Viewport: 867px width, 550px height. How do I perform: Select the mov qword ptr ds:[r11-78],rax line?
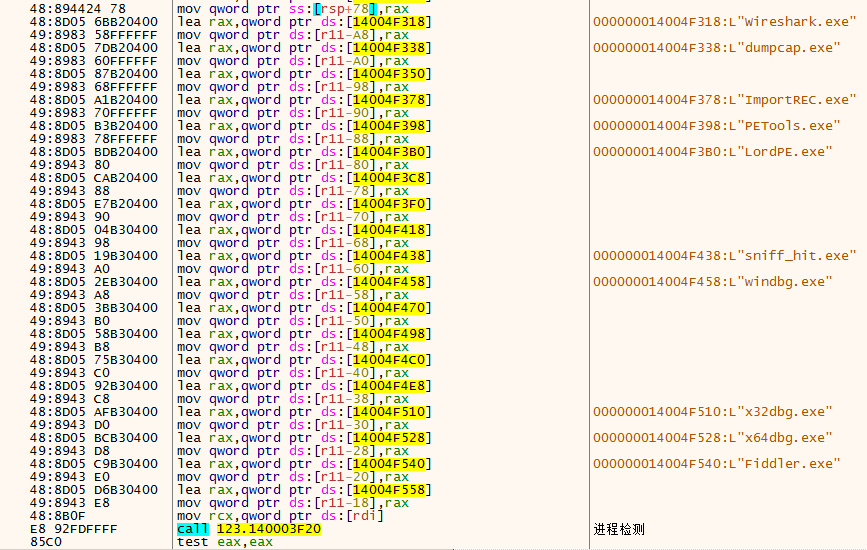293,191
